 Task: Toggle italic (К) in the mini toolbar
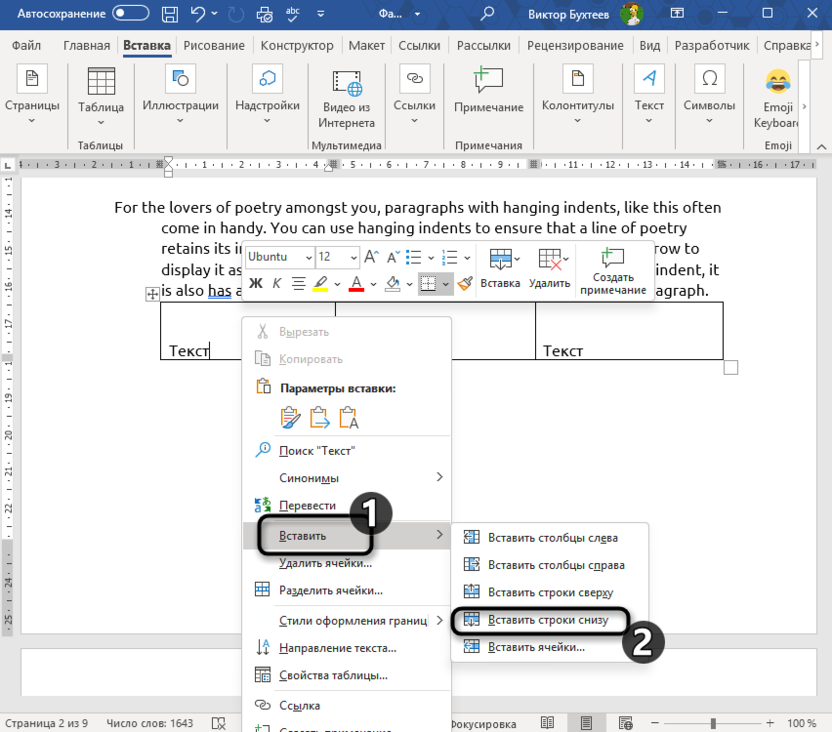(x=277, y=284)
